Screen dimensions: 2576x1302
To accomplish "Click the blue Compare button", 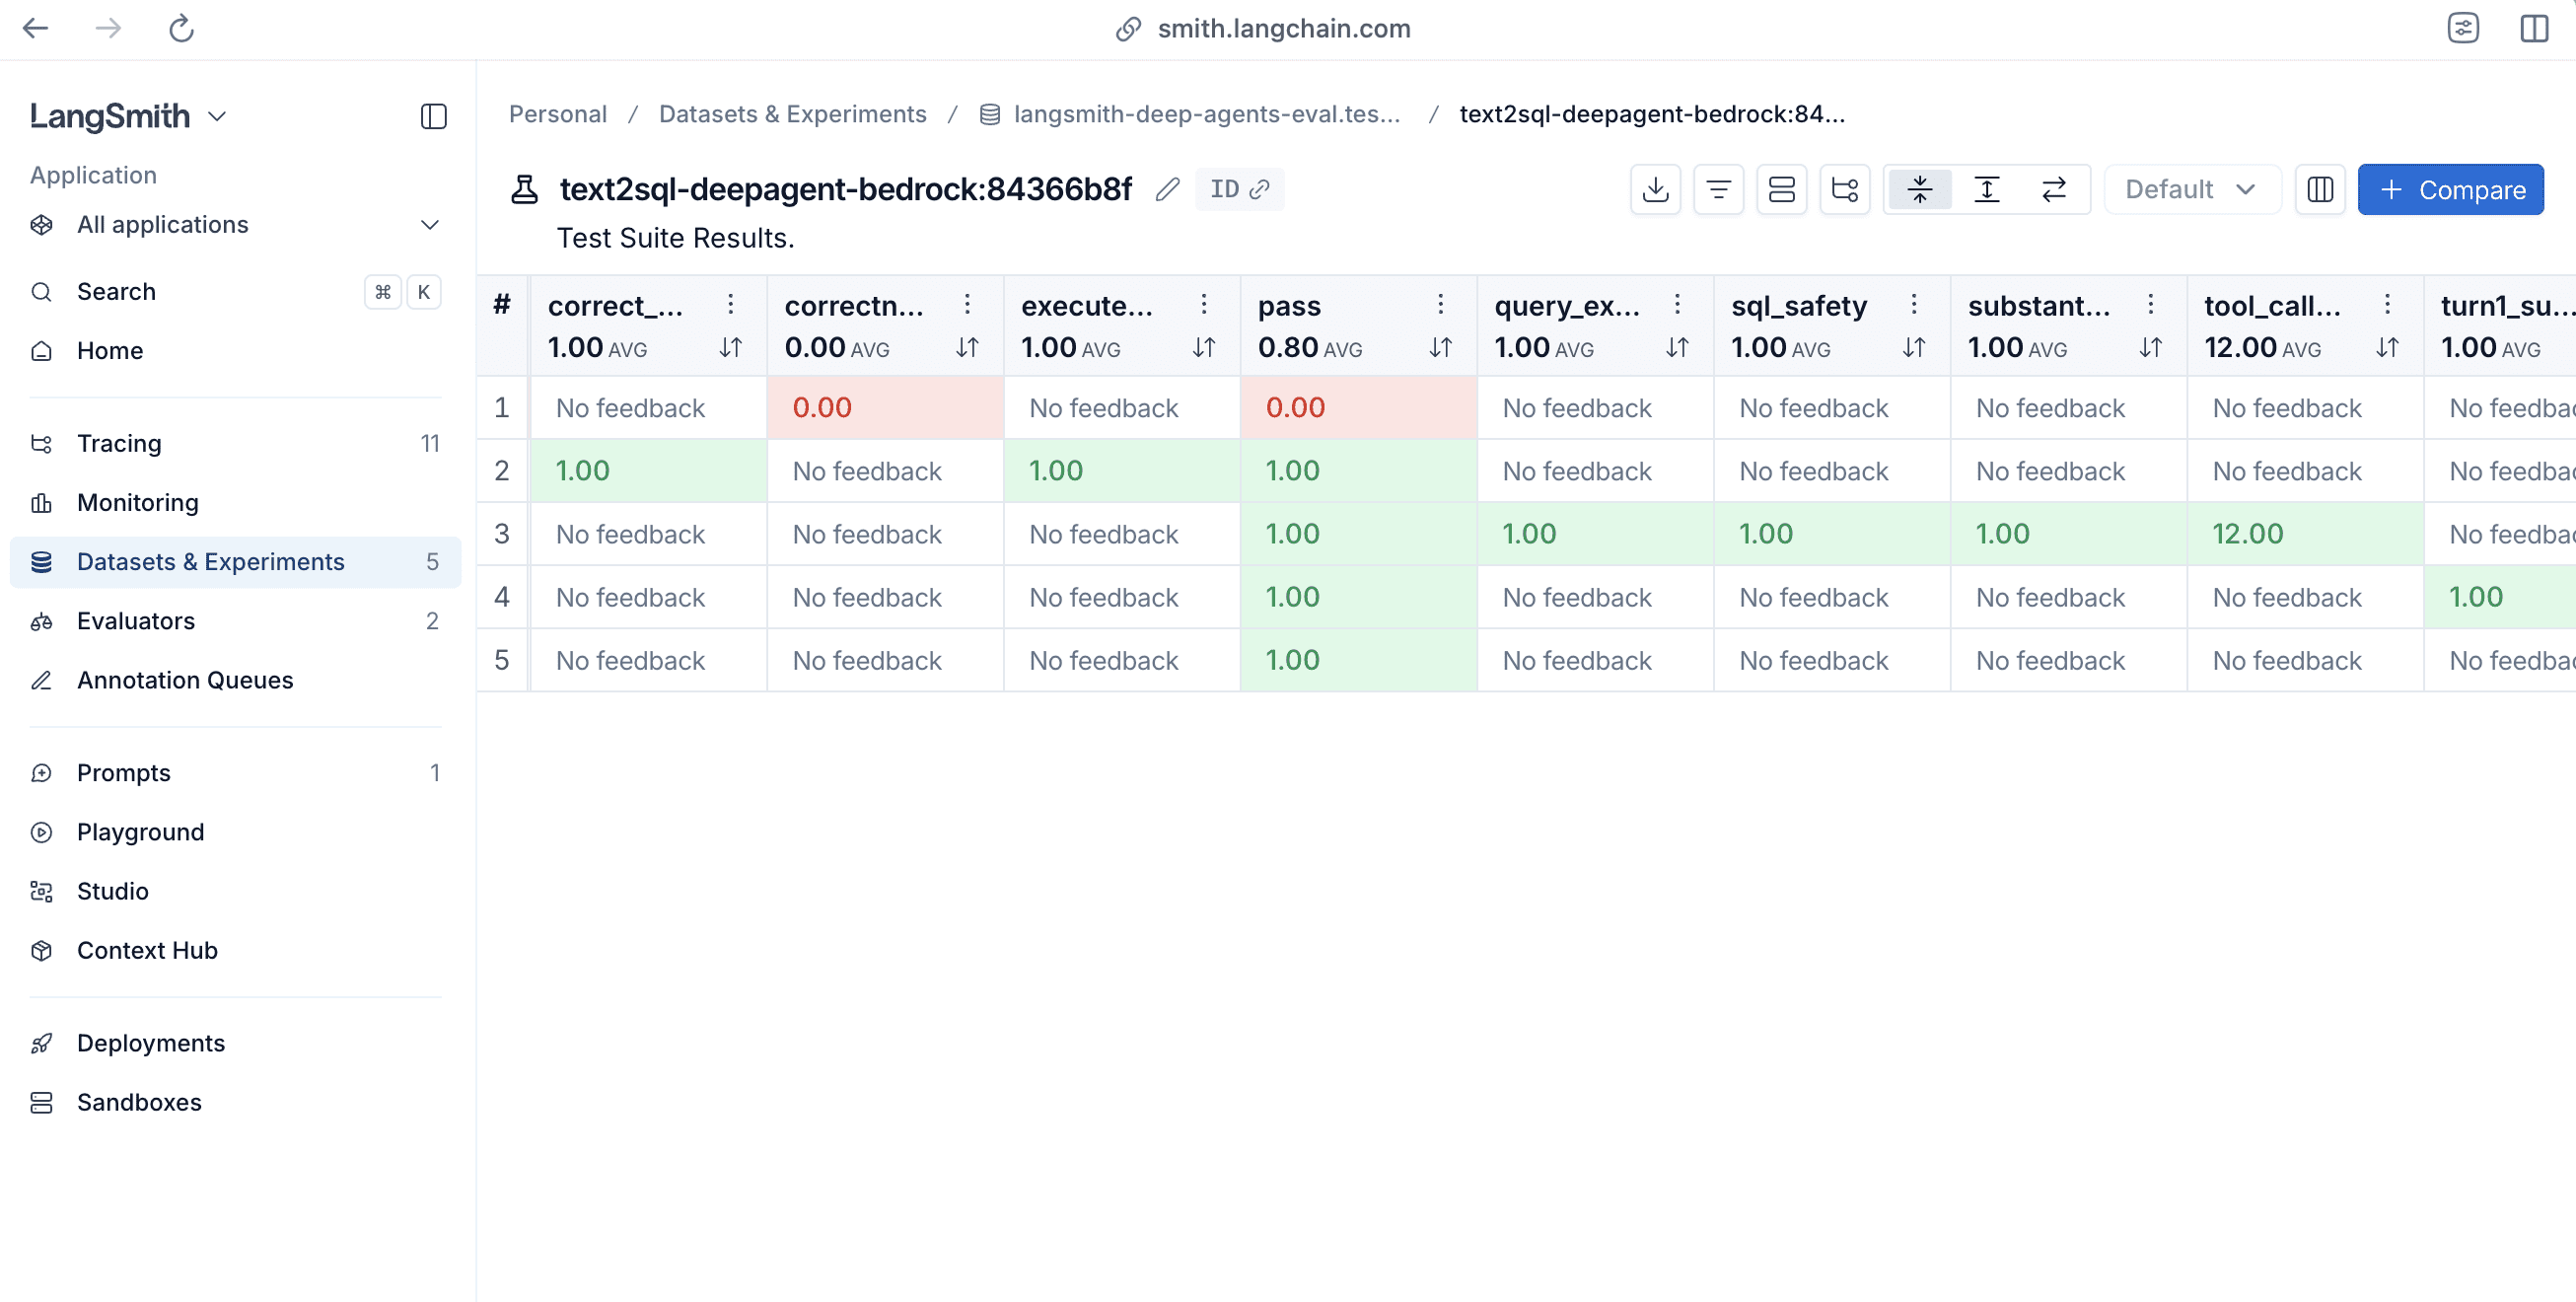I will pyautogui.click(x=2450, y=189).
